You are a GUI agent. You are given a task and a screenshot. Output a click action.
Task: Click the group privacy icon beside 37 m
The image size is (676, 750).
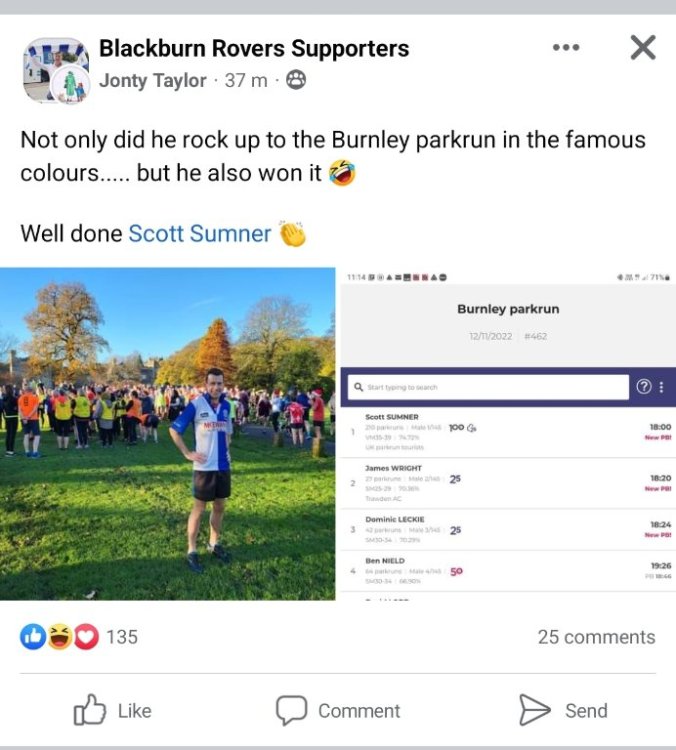(x=296, y=80)
